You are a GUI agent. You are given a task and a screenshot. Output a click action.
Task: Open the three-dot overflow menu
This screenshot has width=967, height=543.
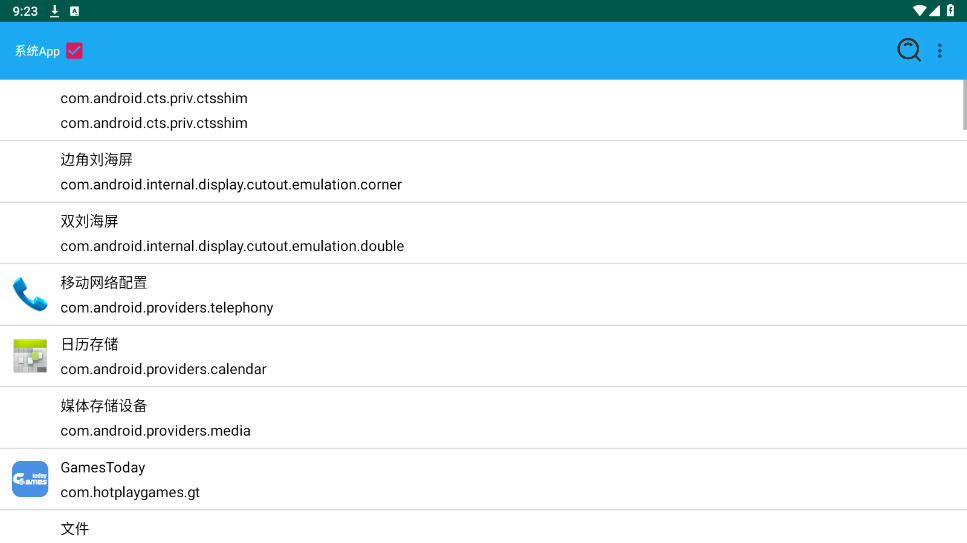click(940, 51)
